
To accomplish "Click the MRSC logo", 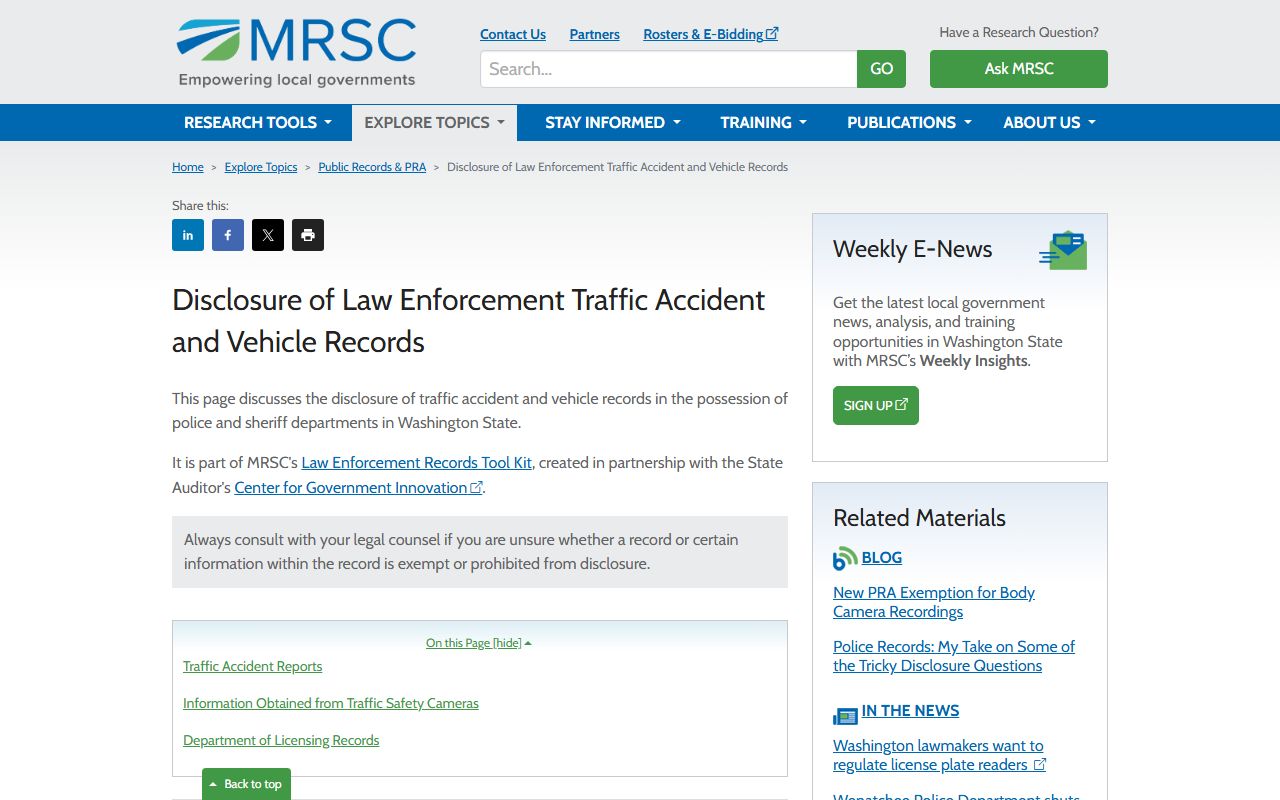I will pos(296,52).
